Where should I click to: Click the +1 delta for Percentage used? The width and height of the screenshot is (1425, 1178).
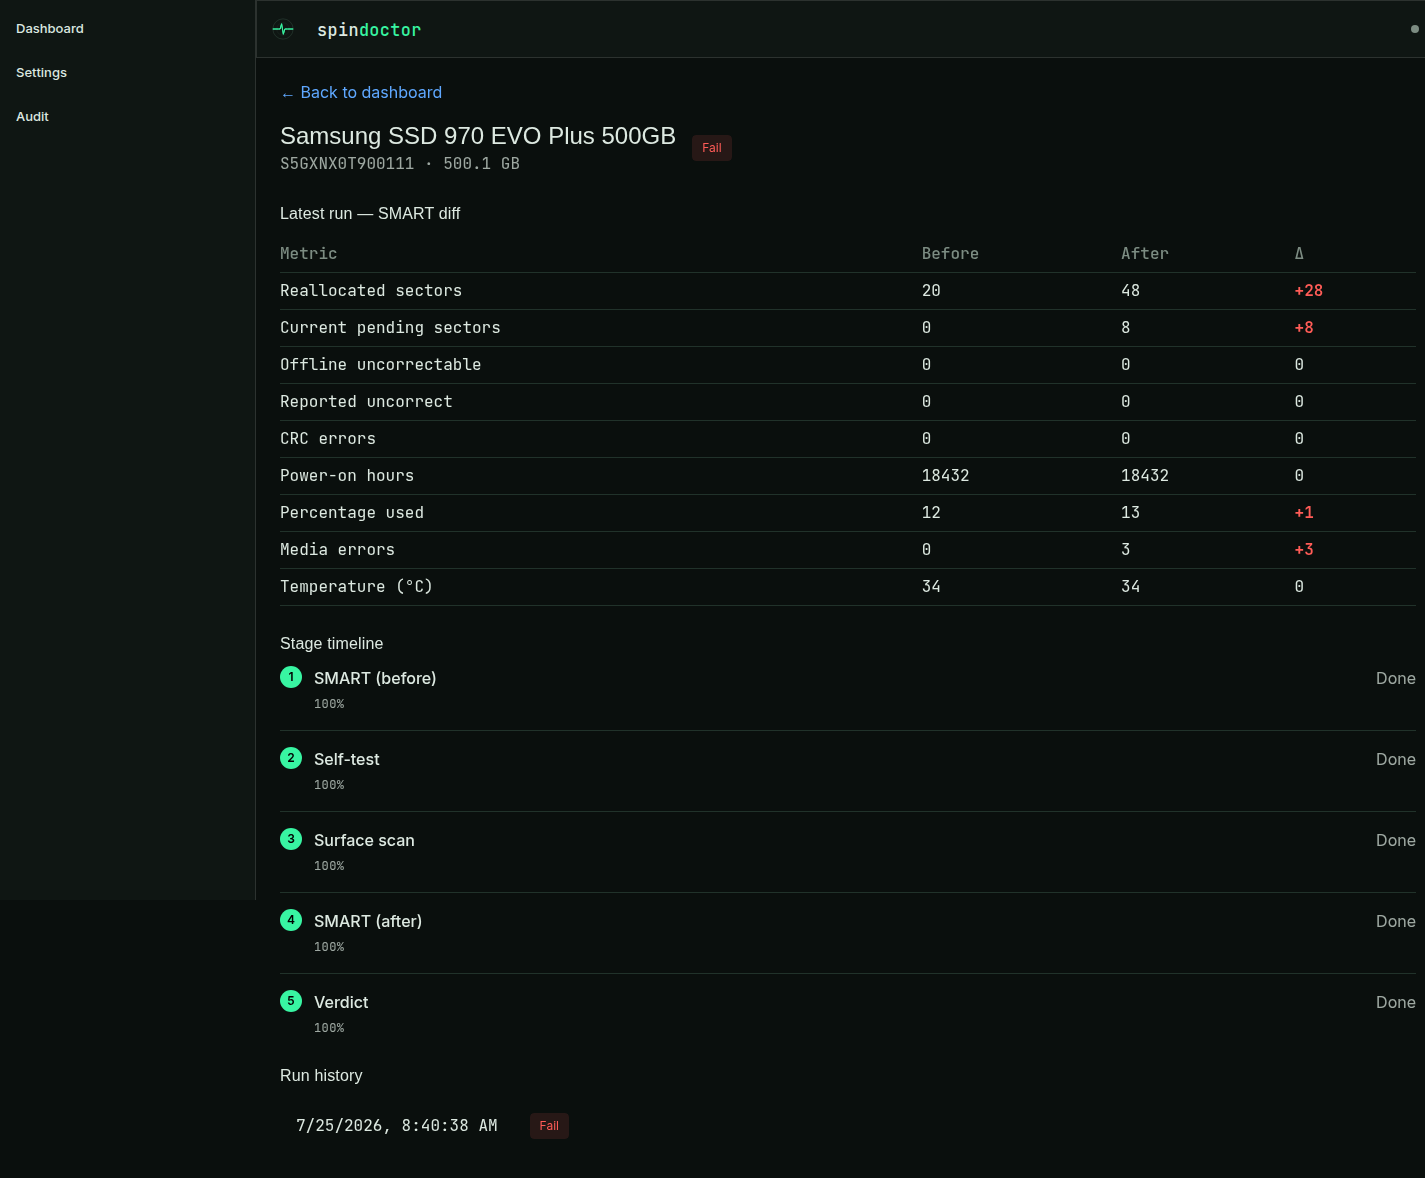(x=1304, y=513)
